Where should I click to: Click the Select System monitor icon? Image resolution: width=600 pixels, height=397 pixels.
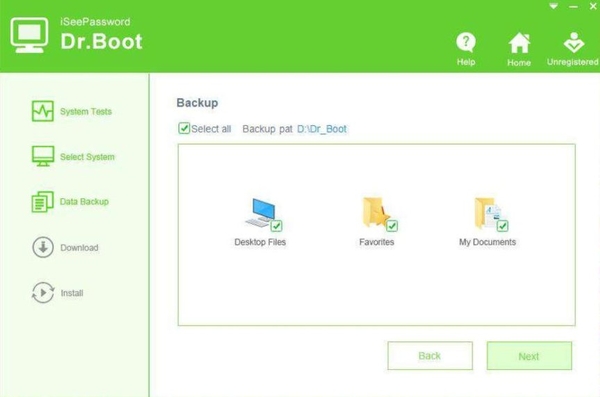(42, 156)
